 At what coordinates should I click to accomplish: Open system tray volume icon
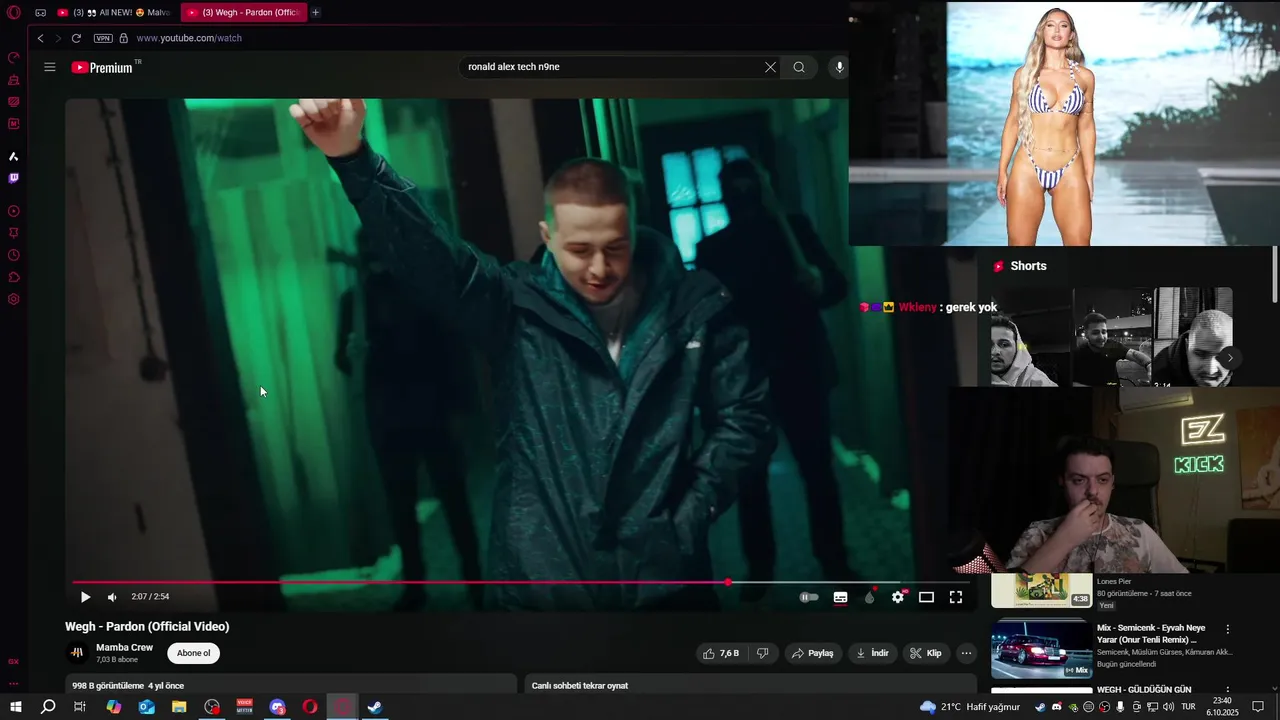coord(1168,707)
